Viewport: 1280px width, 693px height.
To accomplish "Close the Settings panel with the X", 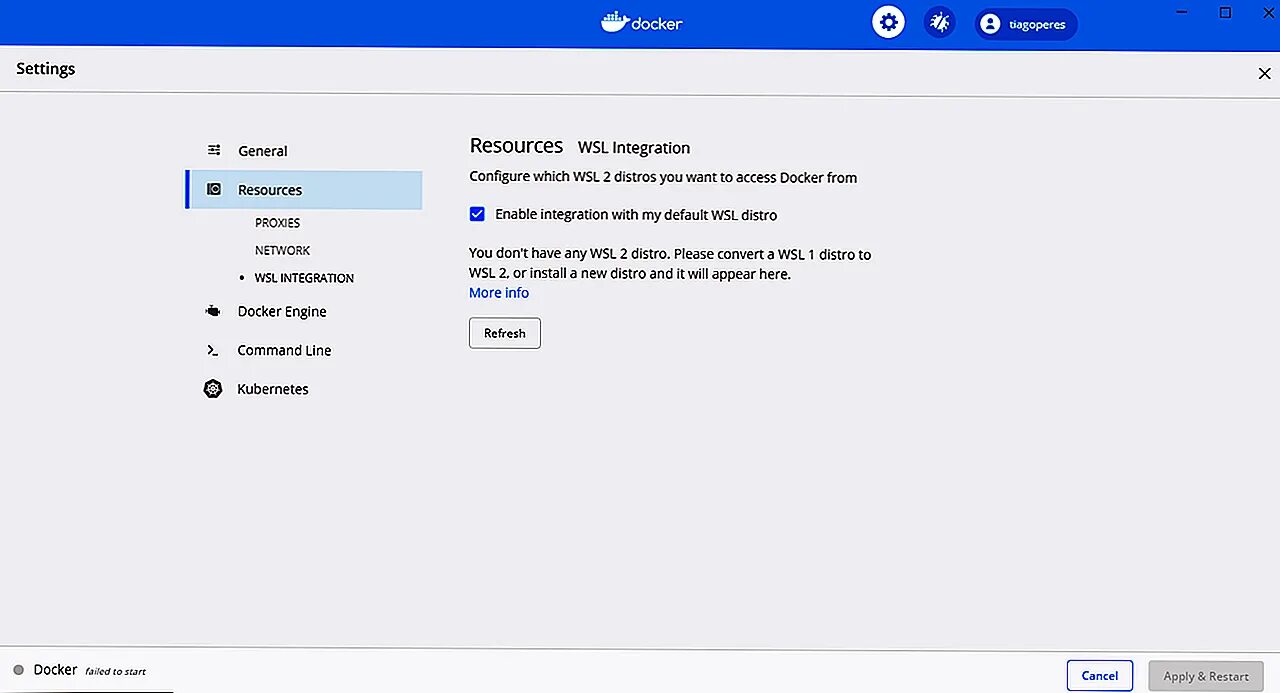I will tap(1264, 73).
